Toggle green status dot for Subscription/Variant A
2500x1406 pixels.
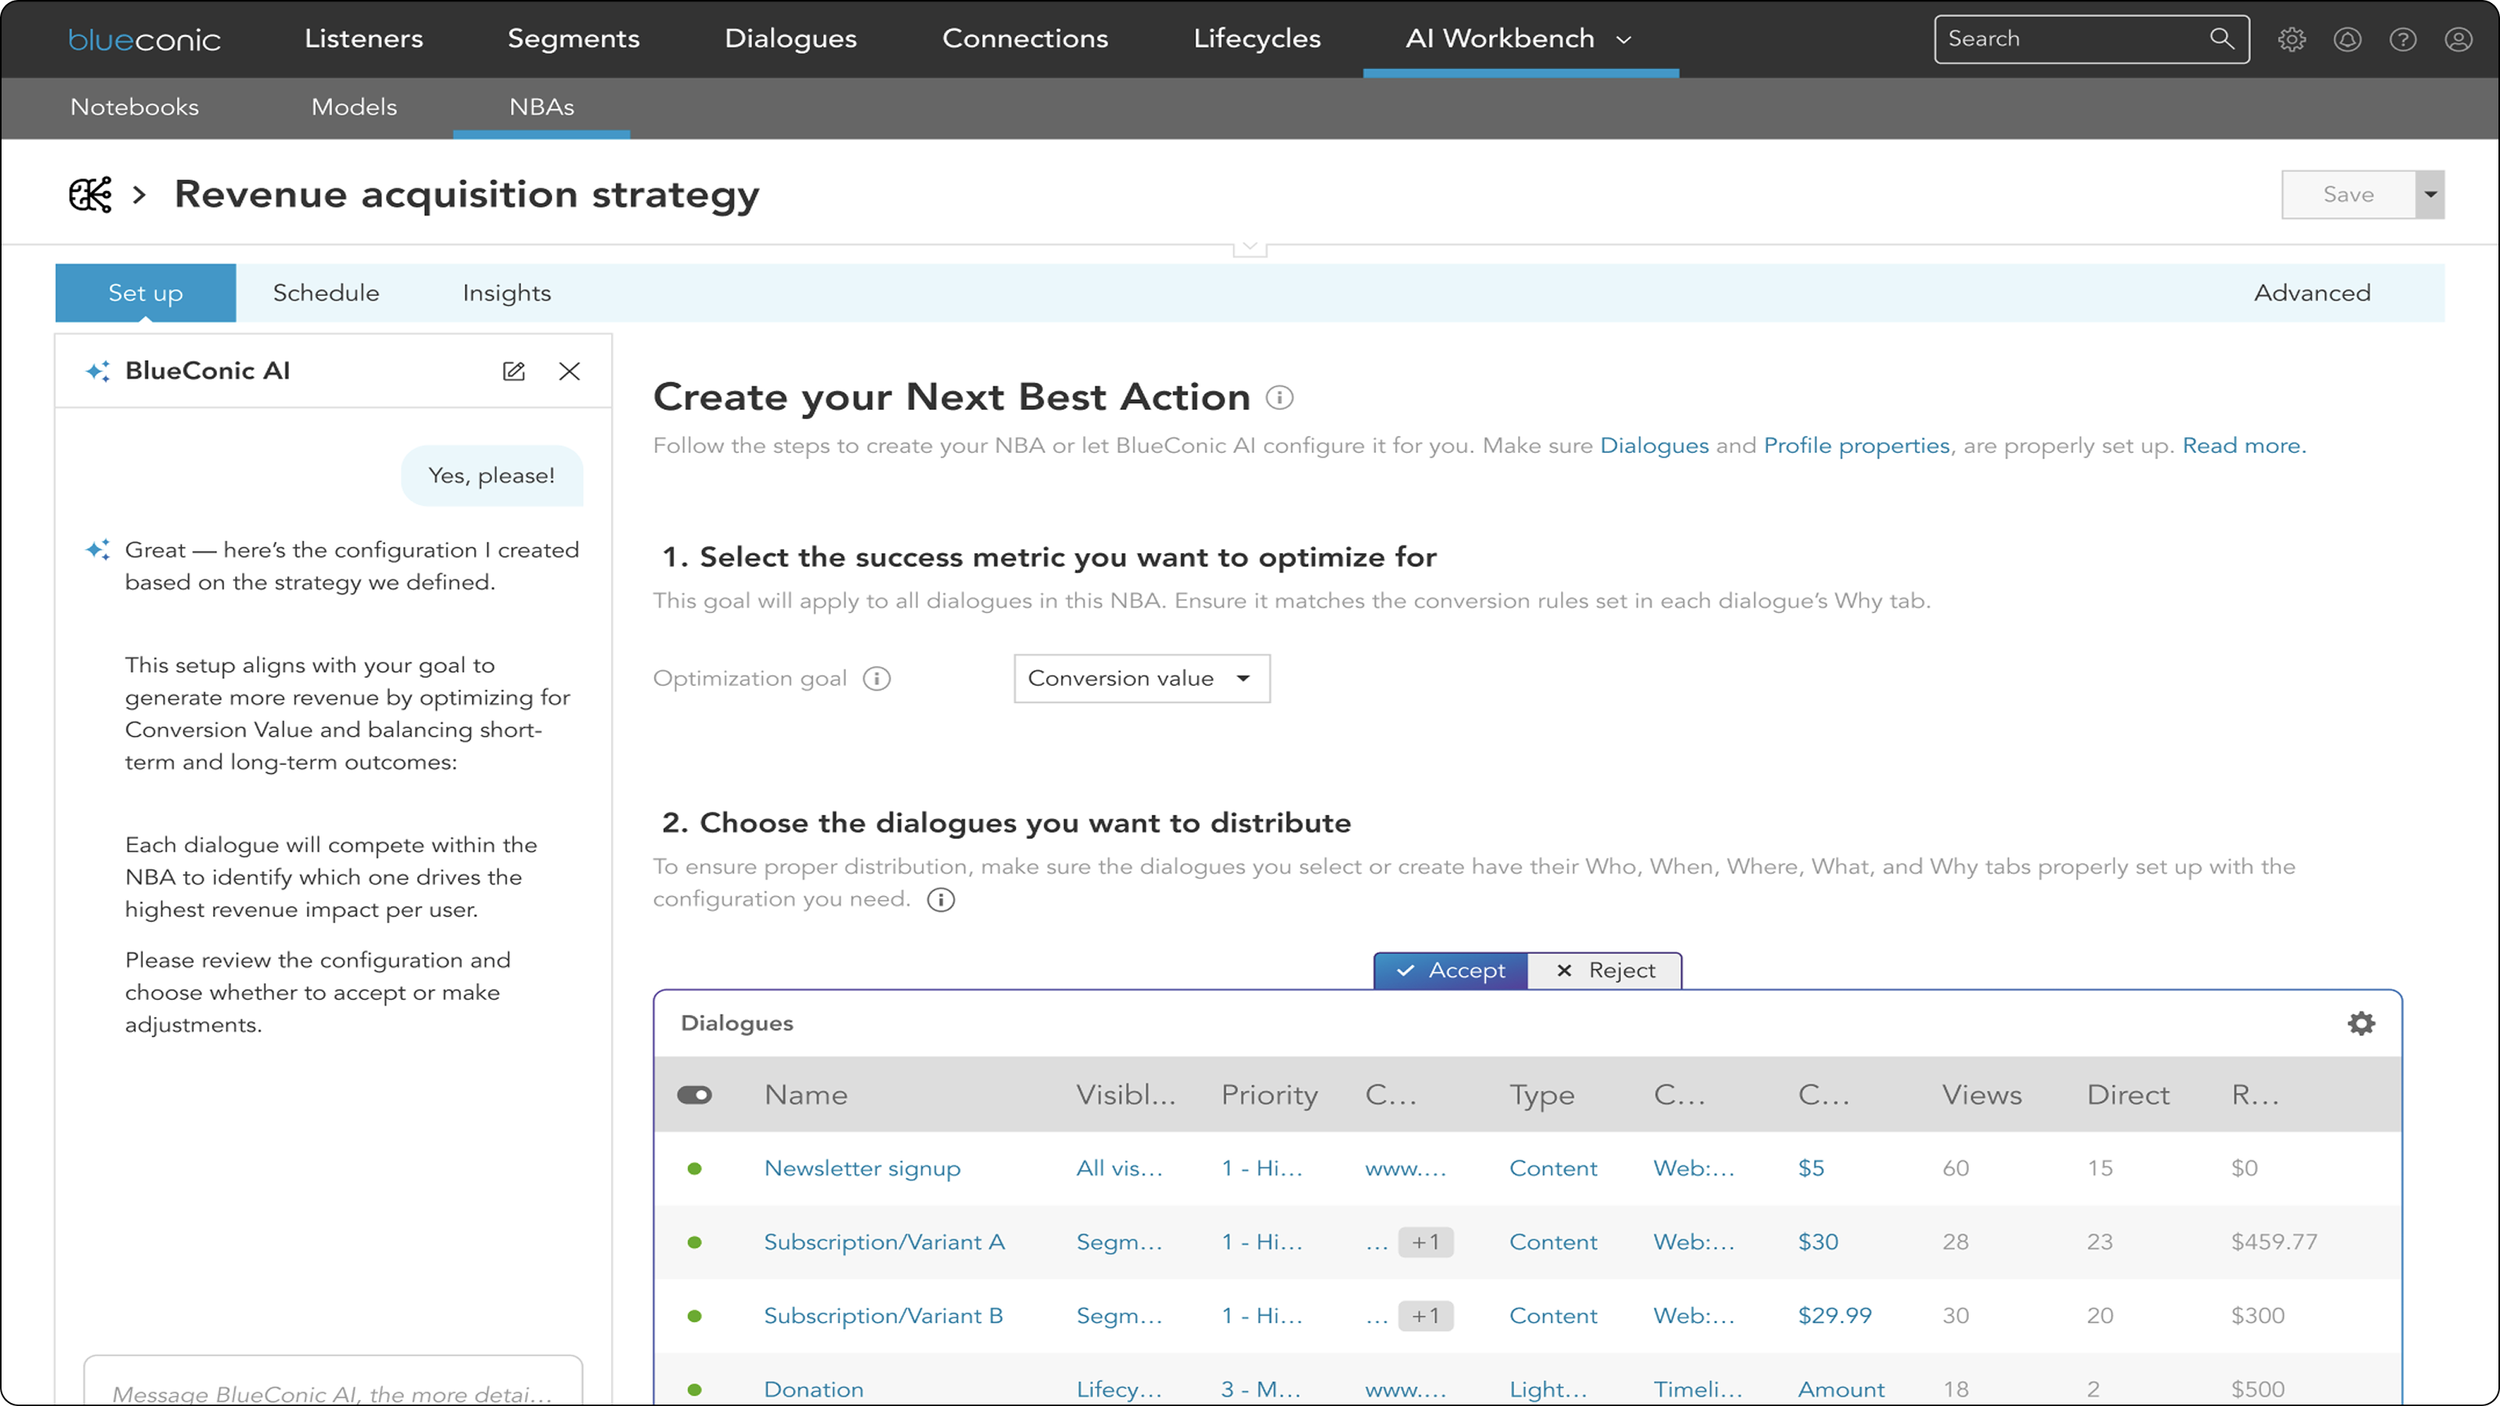pos(695,1242)
